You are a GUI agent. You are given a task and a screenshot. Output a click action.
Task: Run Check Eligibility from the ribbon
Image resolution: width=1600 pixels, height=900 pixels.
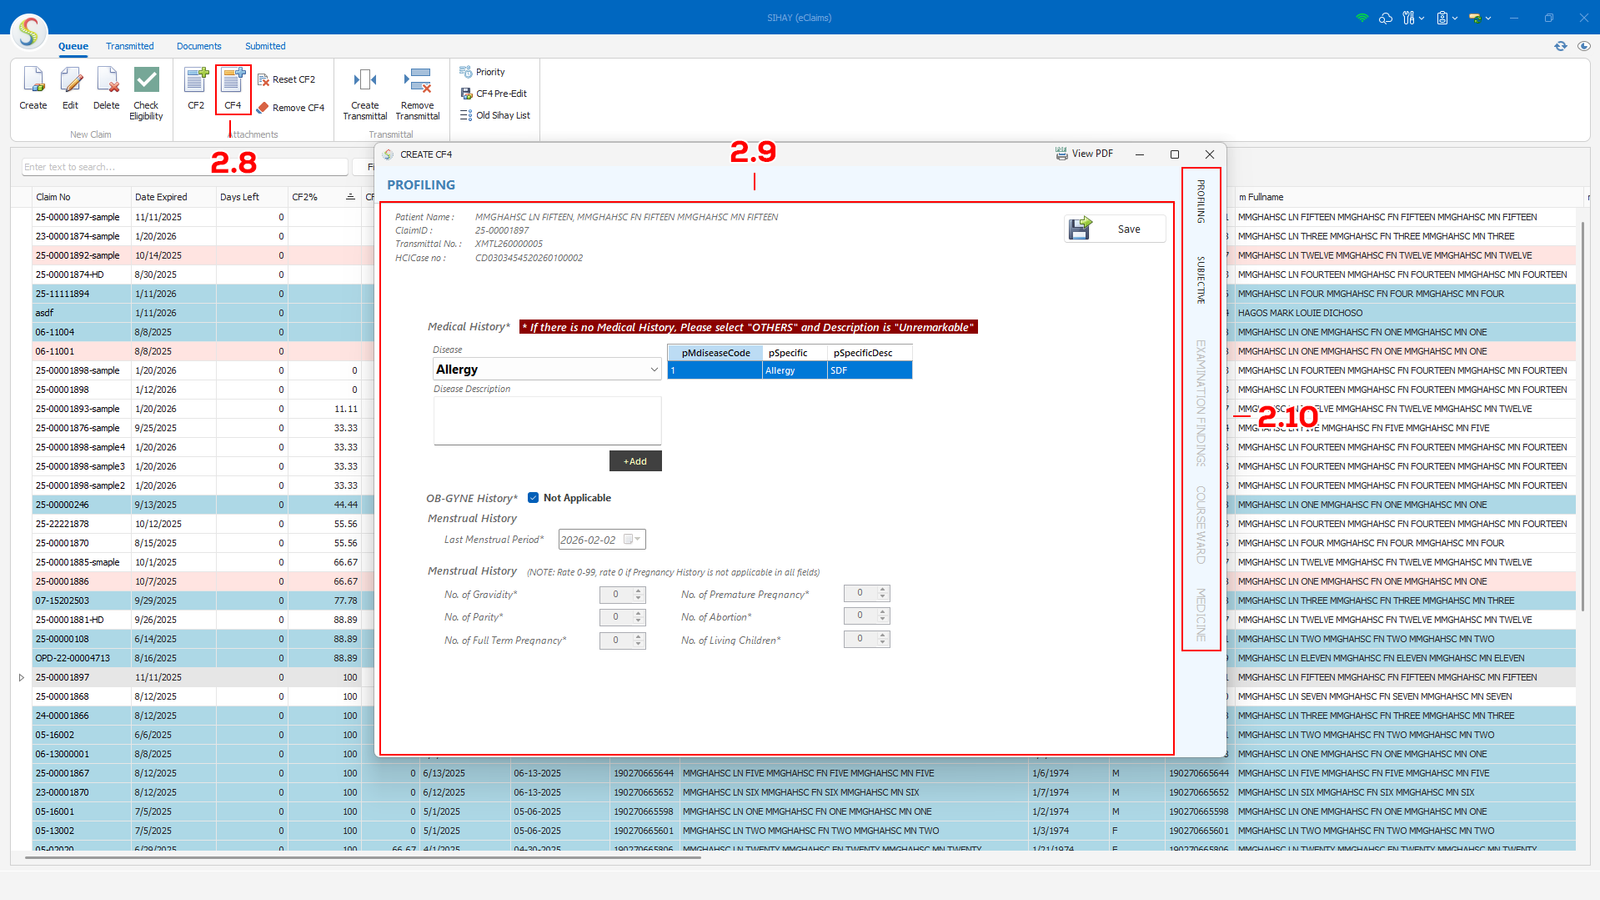coord(146,82)
